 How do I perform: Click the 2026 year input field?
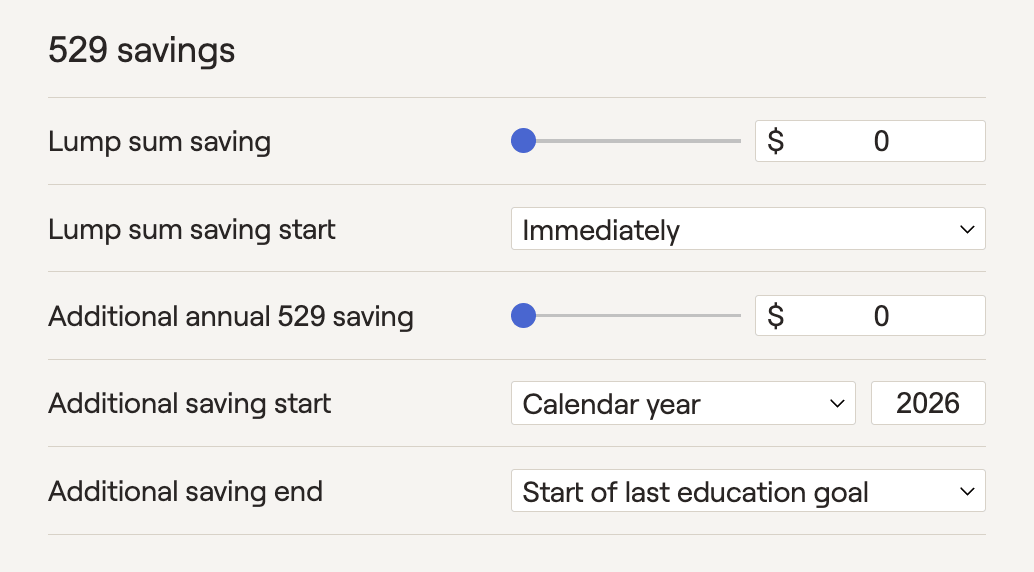click(x=928, y=404)
